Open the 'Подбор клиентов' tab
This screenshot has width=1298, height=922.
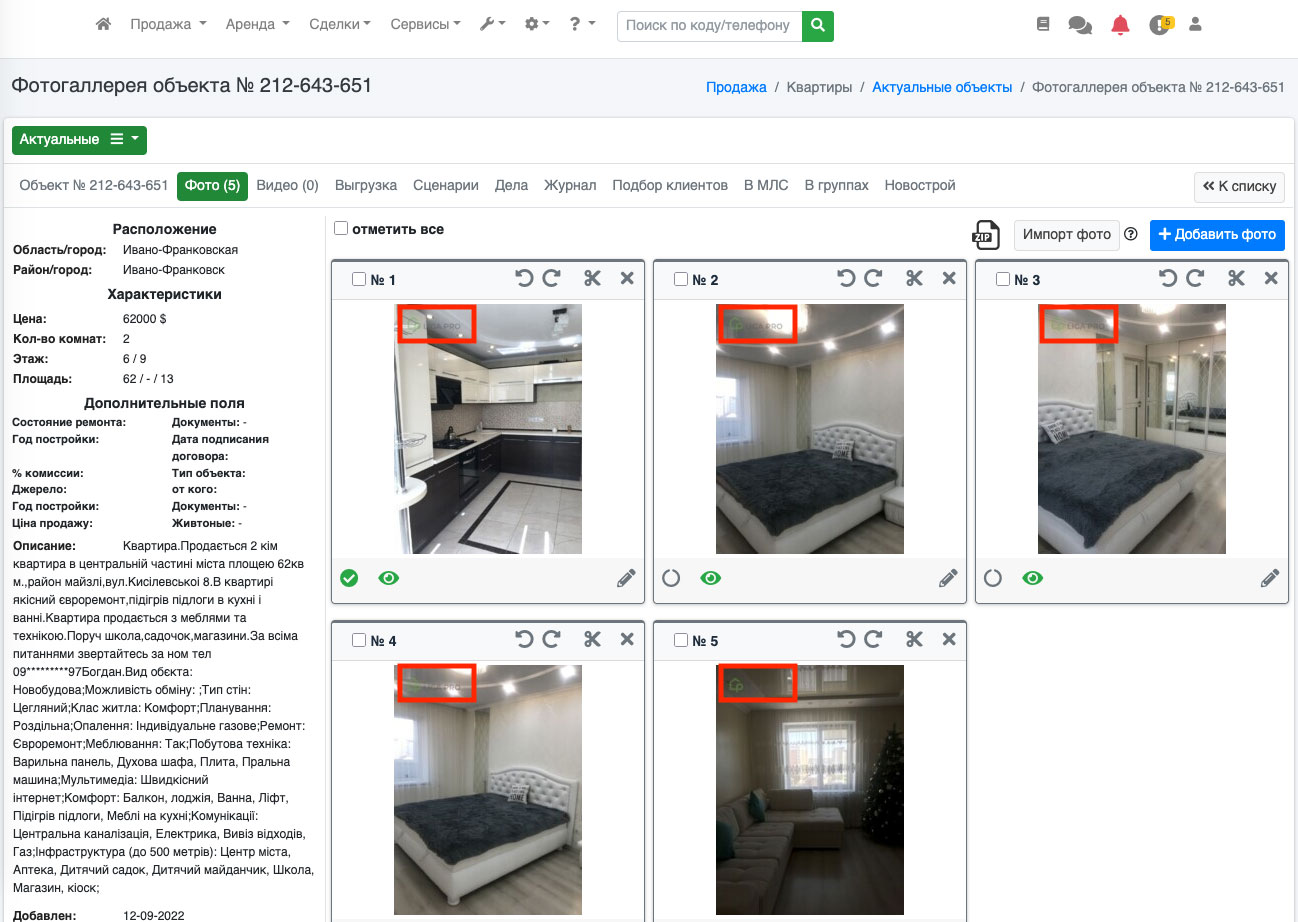click(670, 186)
